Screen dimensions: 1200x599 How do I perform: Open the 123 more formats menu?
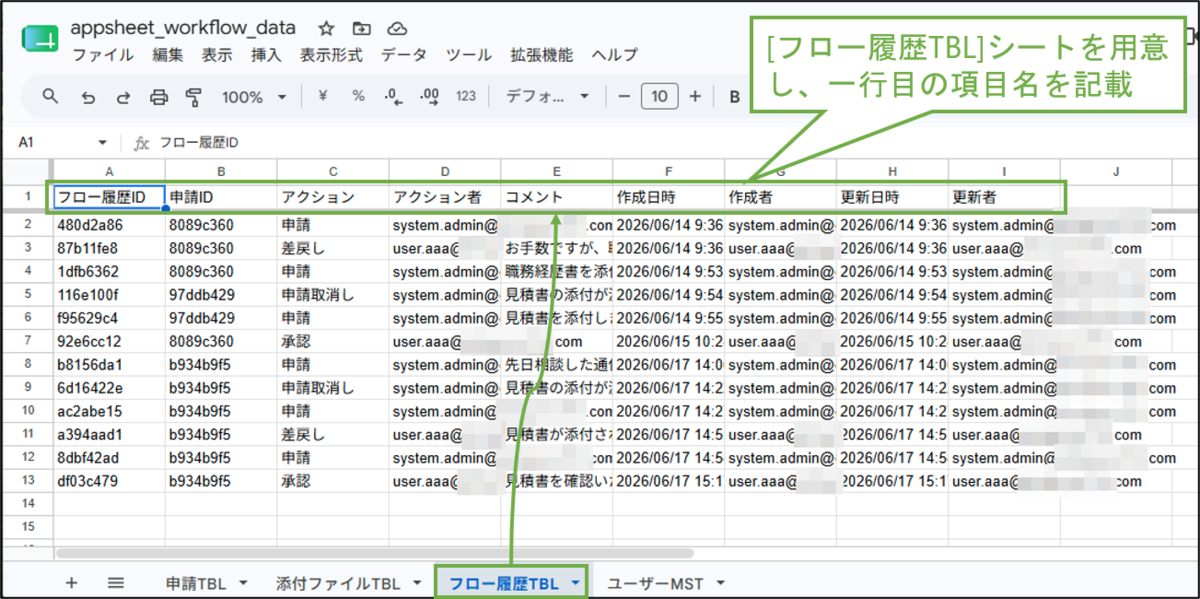pyautogui.click(x=466, y=97)
